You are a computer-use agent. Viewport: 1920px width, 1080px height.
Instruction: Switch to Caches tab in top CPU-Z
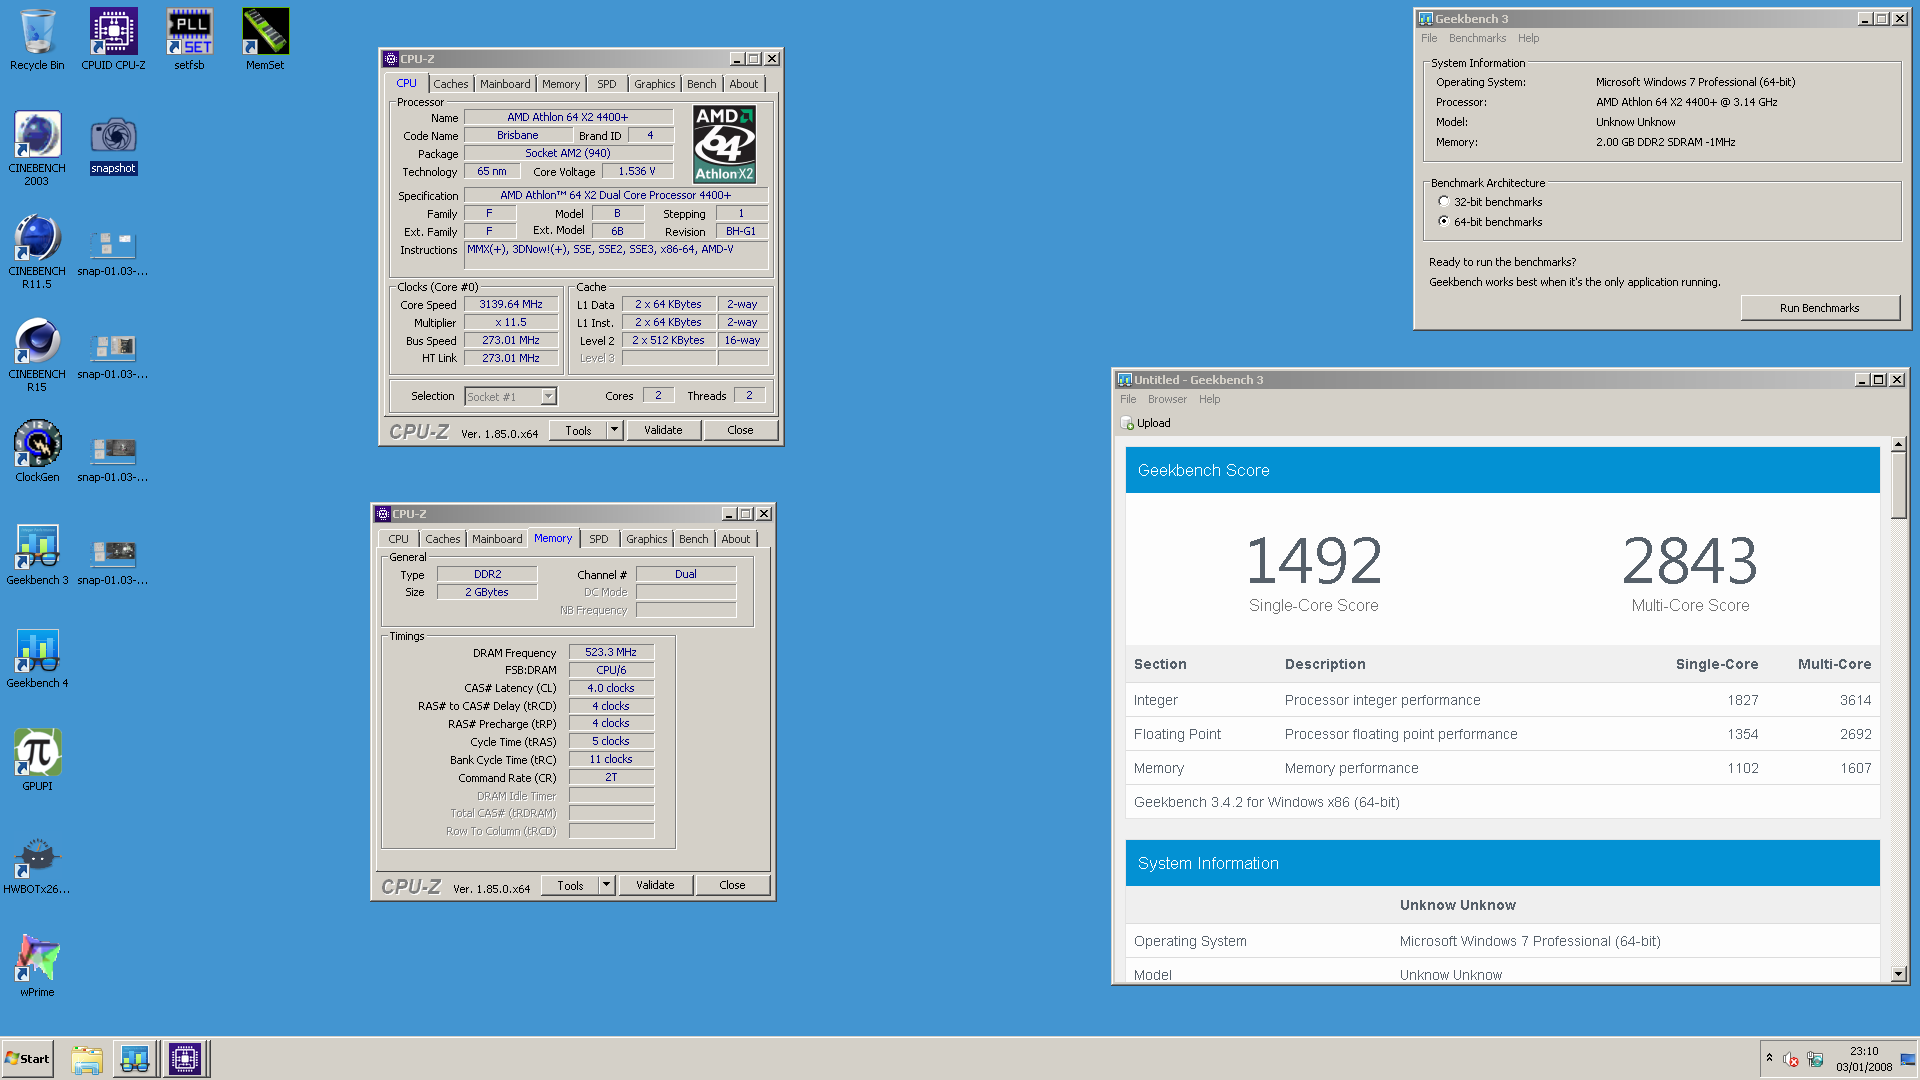click(450, 84)
